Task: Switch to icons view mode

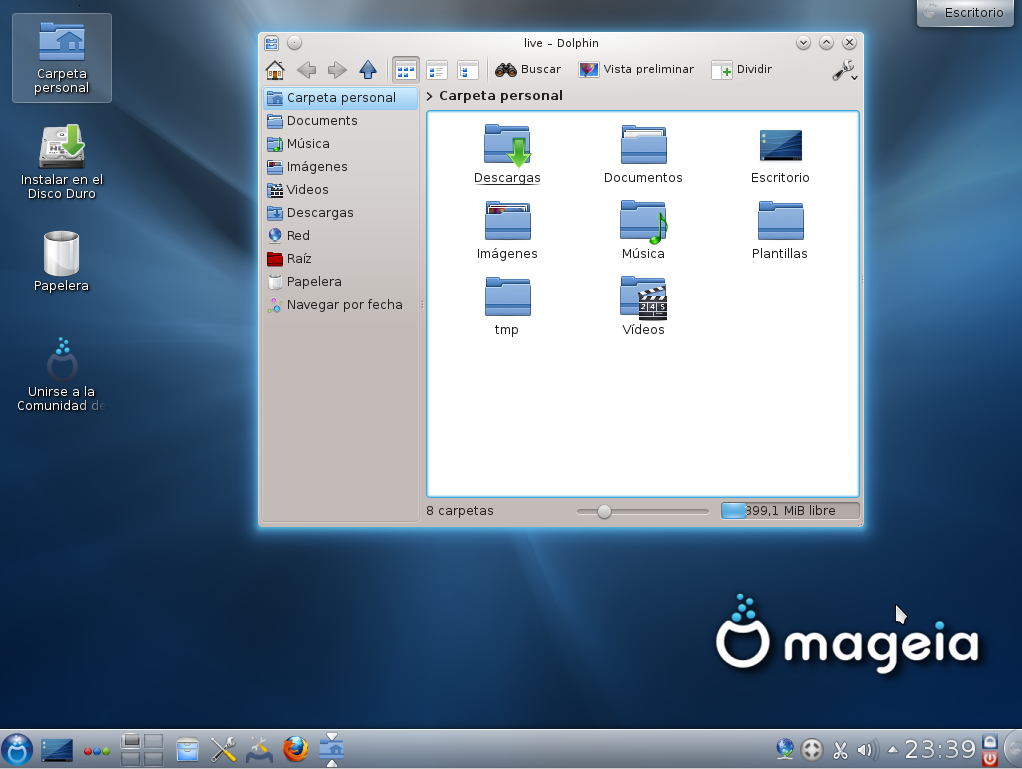Action: point(405,70)
